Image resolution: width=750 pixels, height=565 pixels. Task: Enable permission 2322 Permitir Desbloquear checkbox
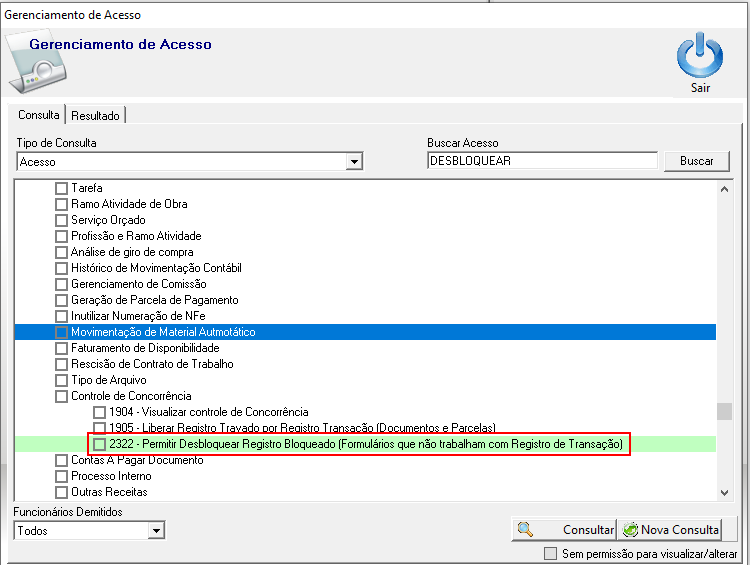pyautogui.click(x=99, y=444)
